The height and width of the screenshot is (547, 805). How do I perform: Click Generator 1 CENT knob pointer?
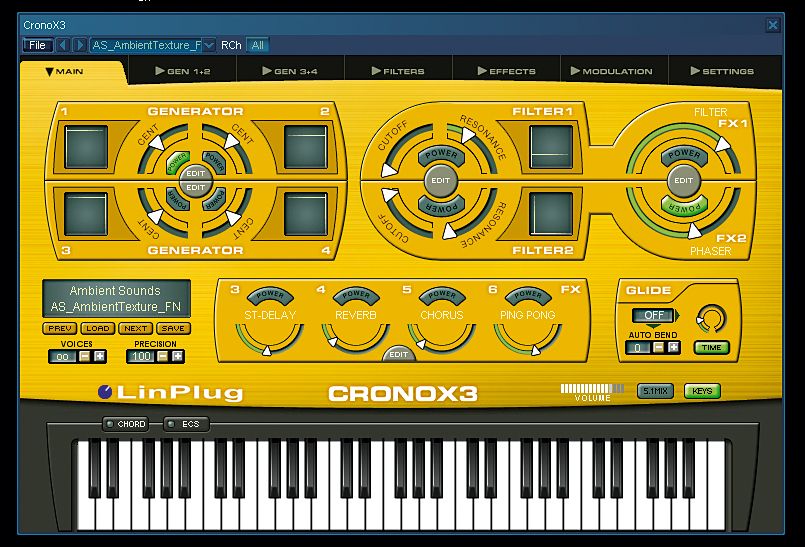pos(156,142)
